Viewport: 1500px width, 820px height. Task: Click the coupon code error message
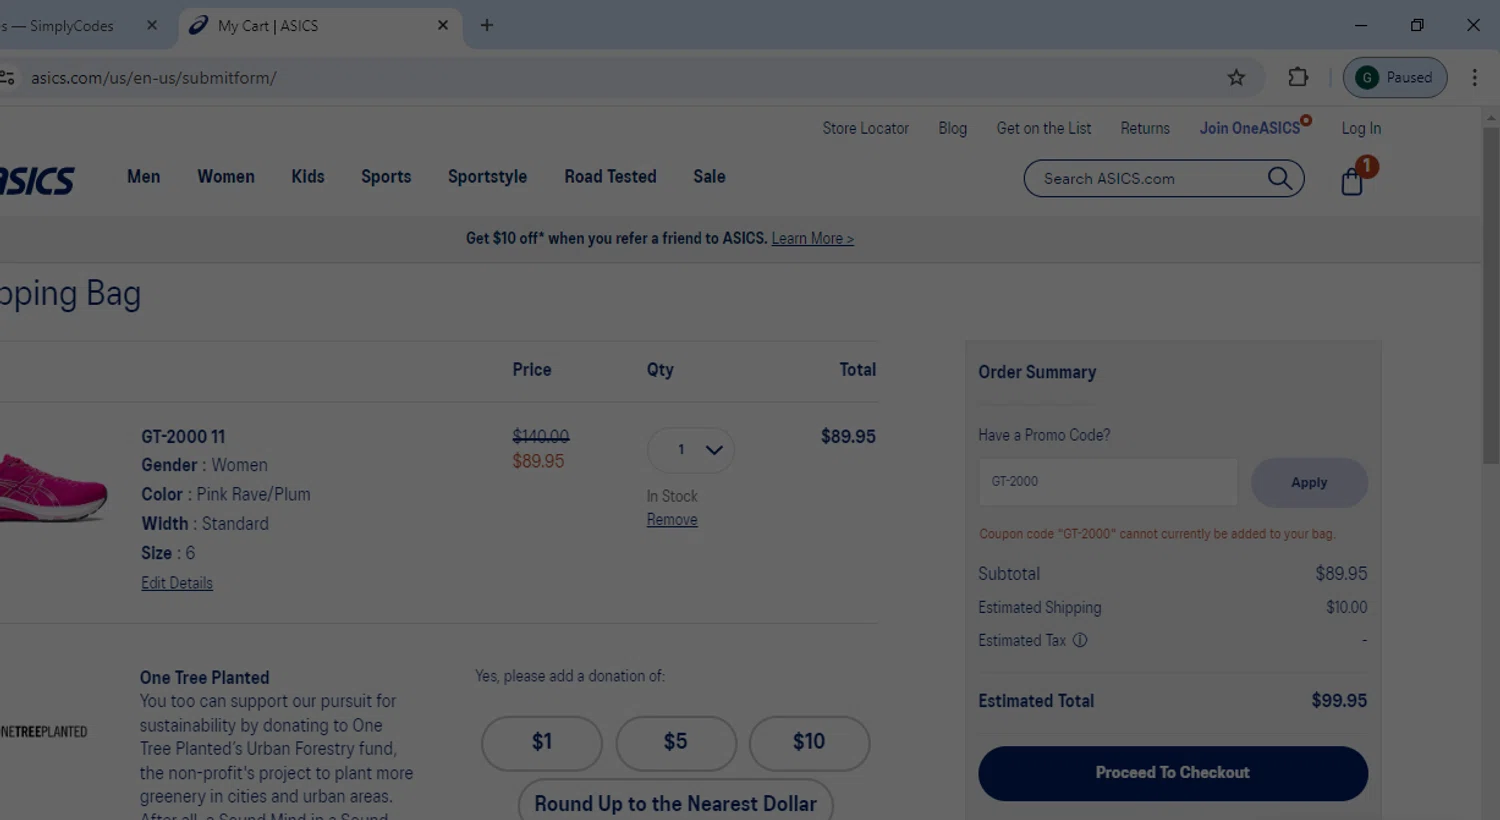click(1157, 534)
